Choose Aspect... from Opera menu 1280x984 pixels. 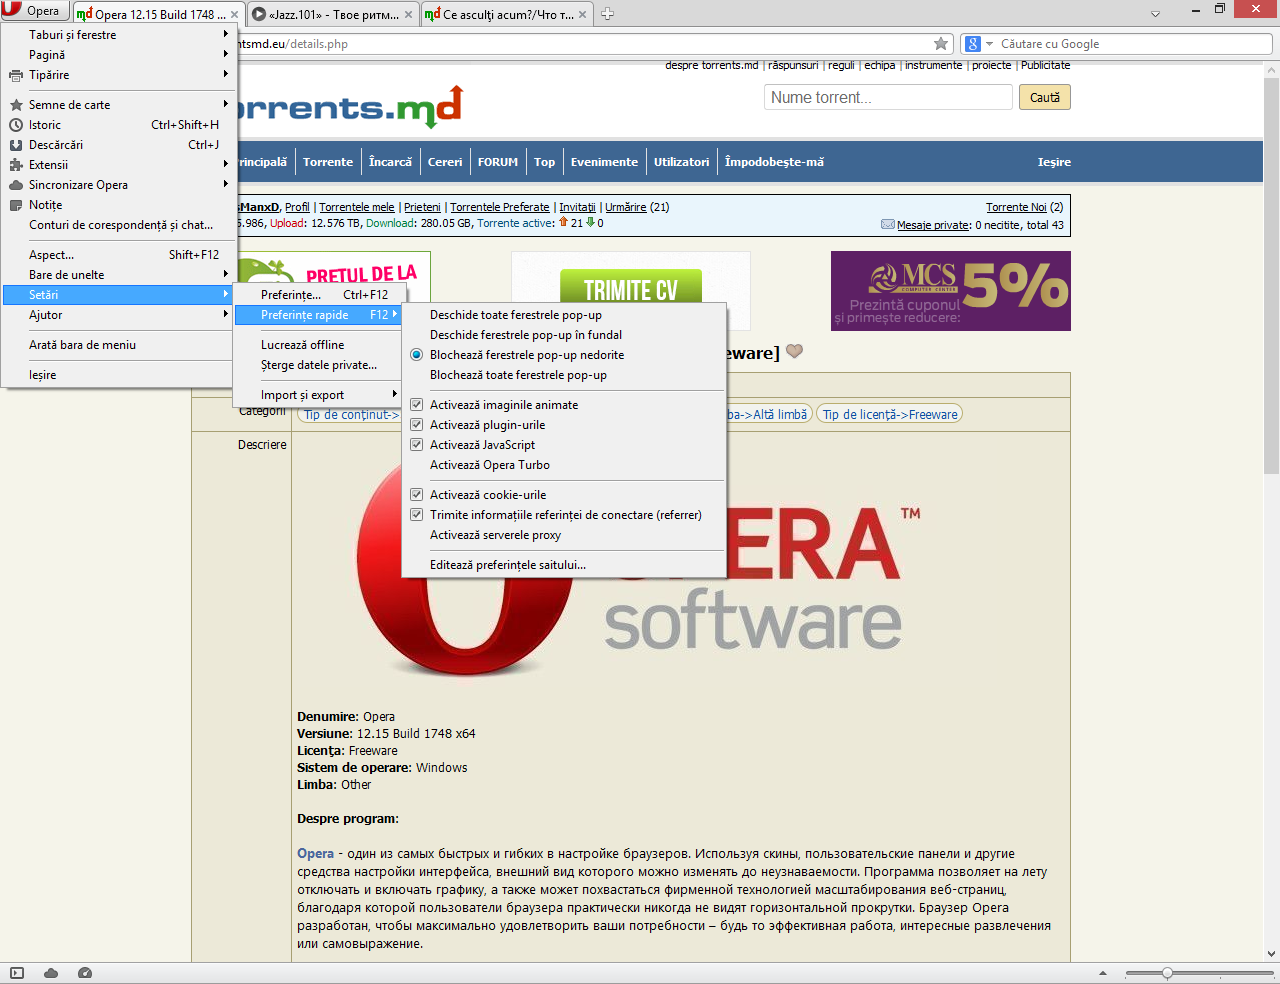pos(118,255)
